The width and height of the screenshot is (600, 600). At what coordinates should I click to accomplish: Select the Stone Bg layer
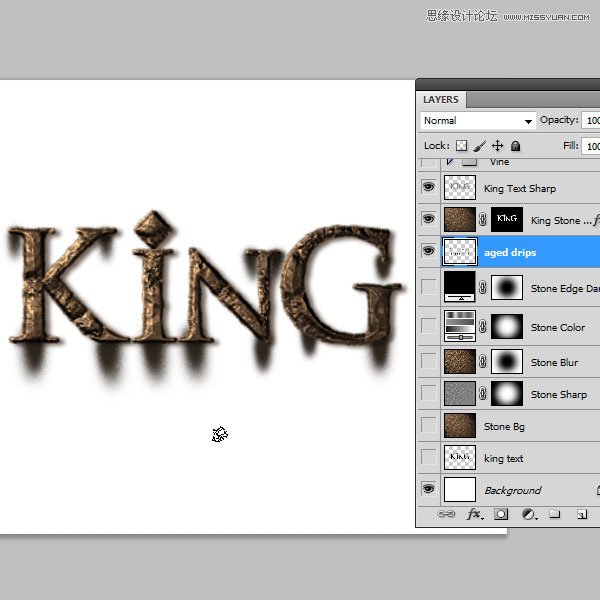[x=520, y=426]
